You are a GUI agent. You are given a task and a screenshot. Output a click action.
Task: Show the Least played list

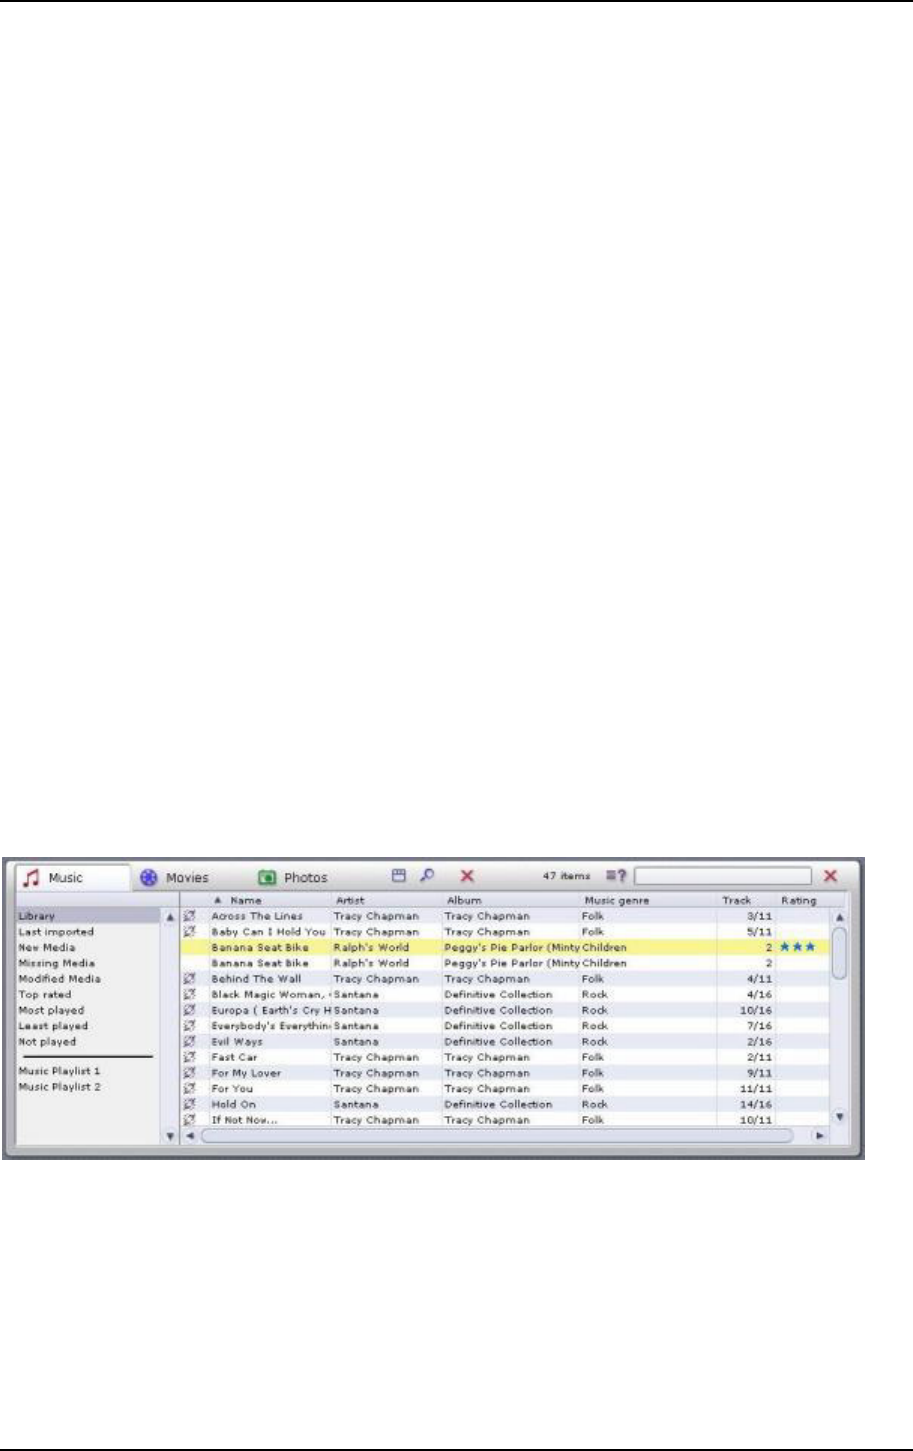click(53, 1026)
